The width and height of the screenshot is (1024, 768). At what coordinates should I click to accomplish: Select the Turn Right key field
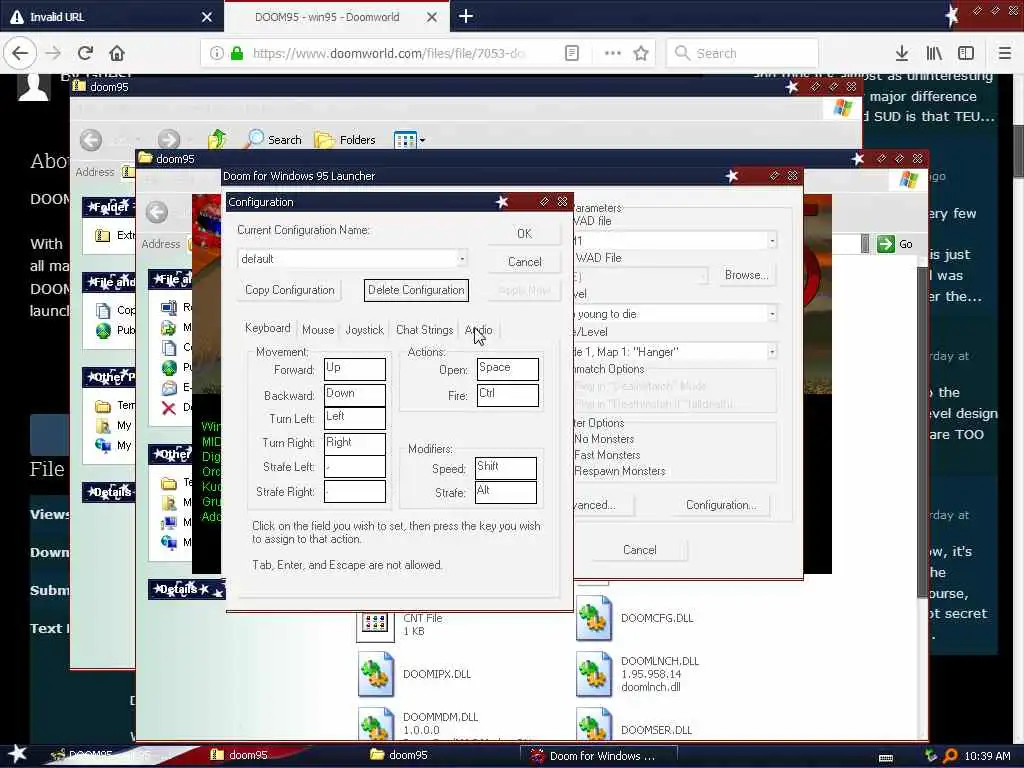[x=355, y=443]
